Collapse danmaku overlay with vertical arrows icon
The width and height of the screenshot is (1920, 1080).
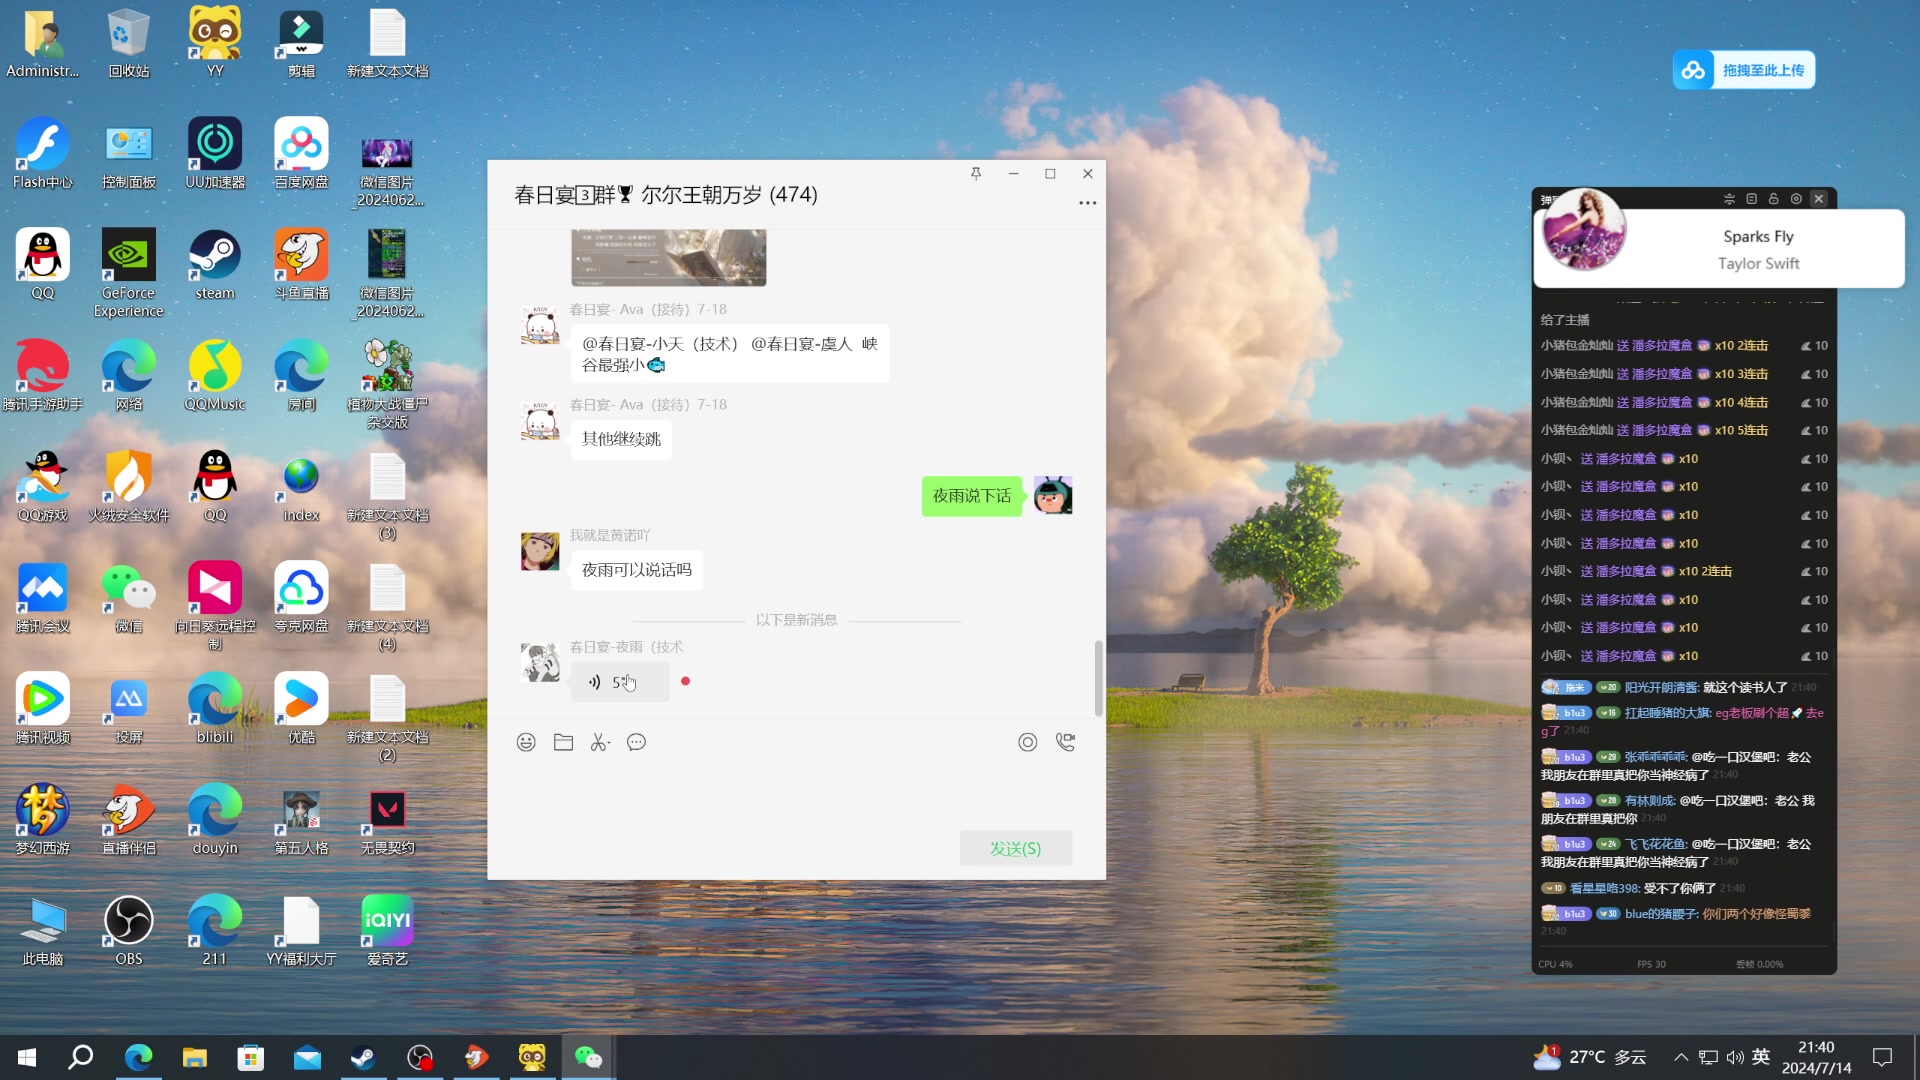coord(1729,199)
